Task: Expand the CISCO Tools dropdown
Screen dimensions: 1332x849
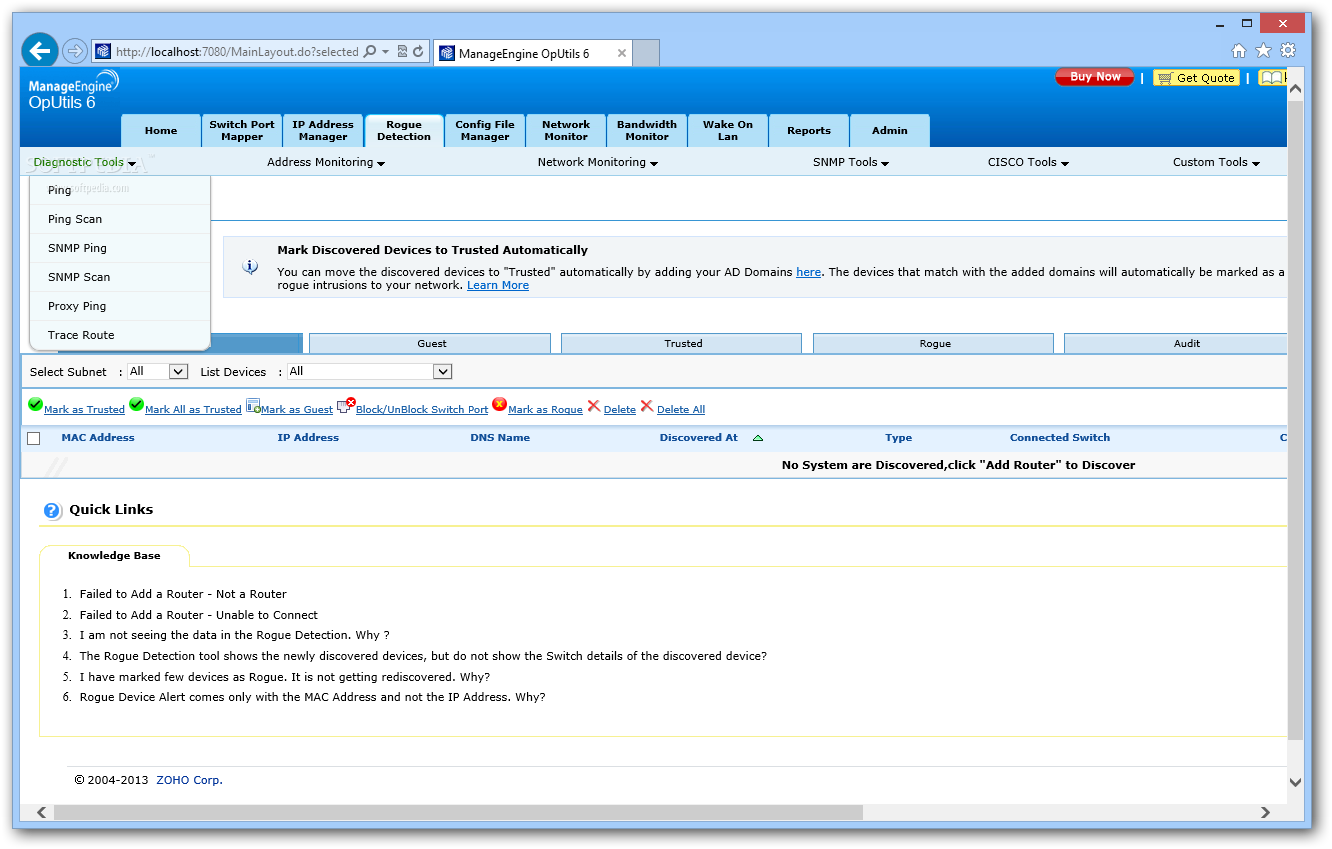Action: [x=1028, y=162]
